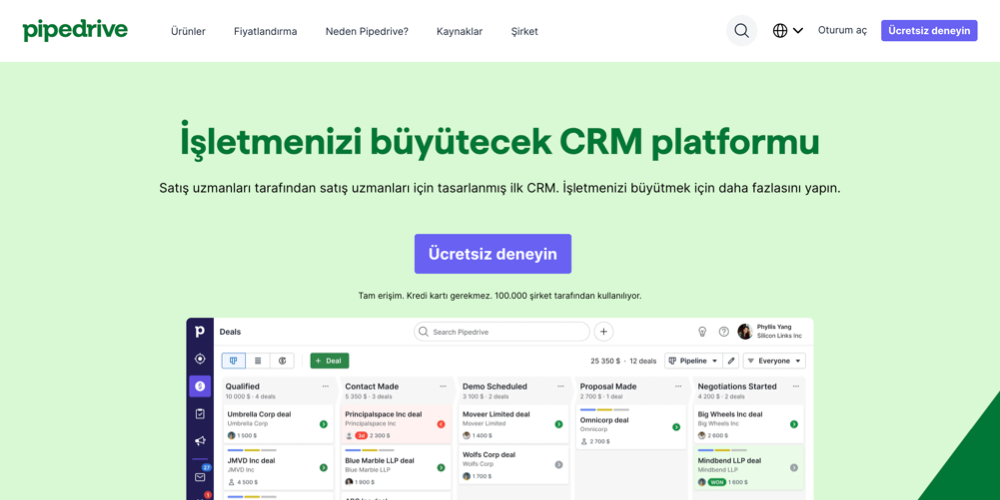Open the Big Wheels Inc deal card

[749, 424]
